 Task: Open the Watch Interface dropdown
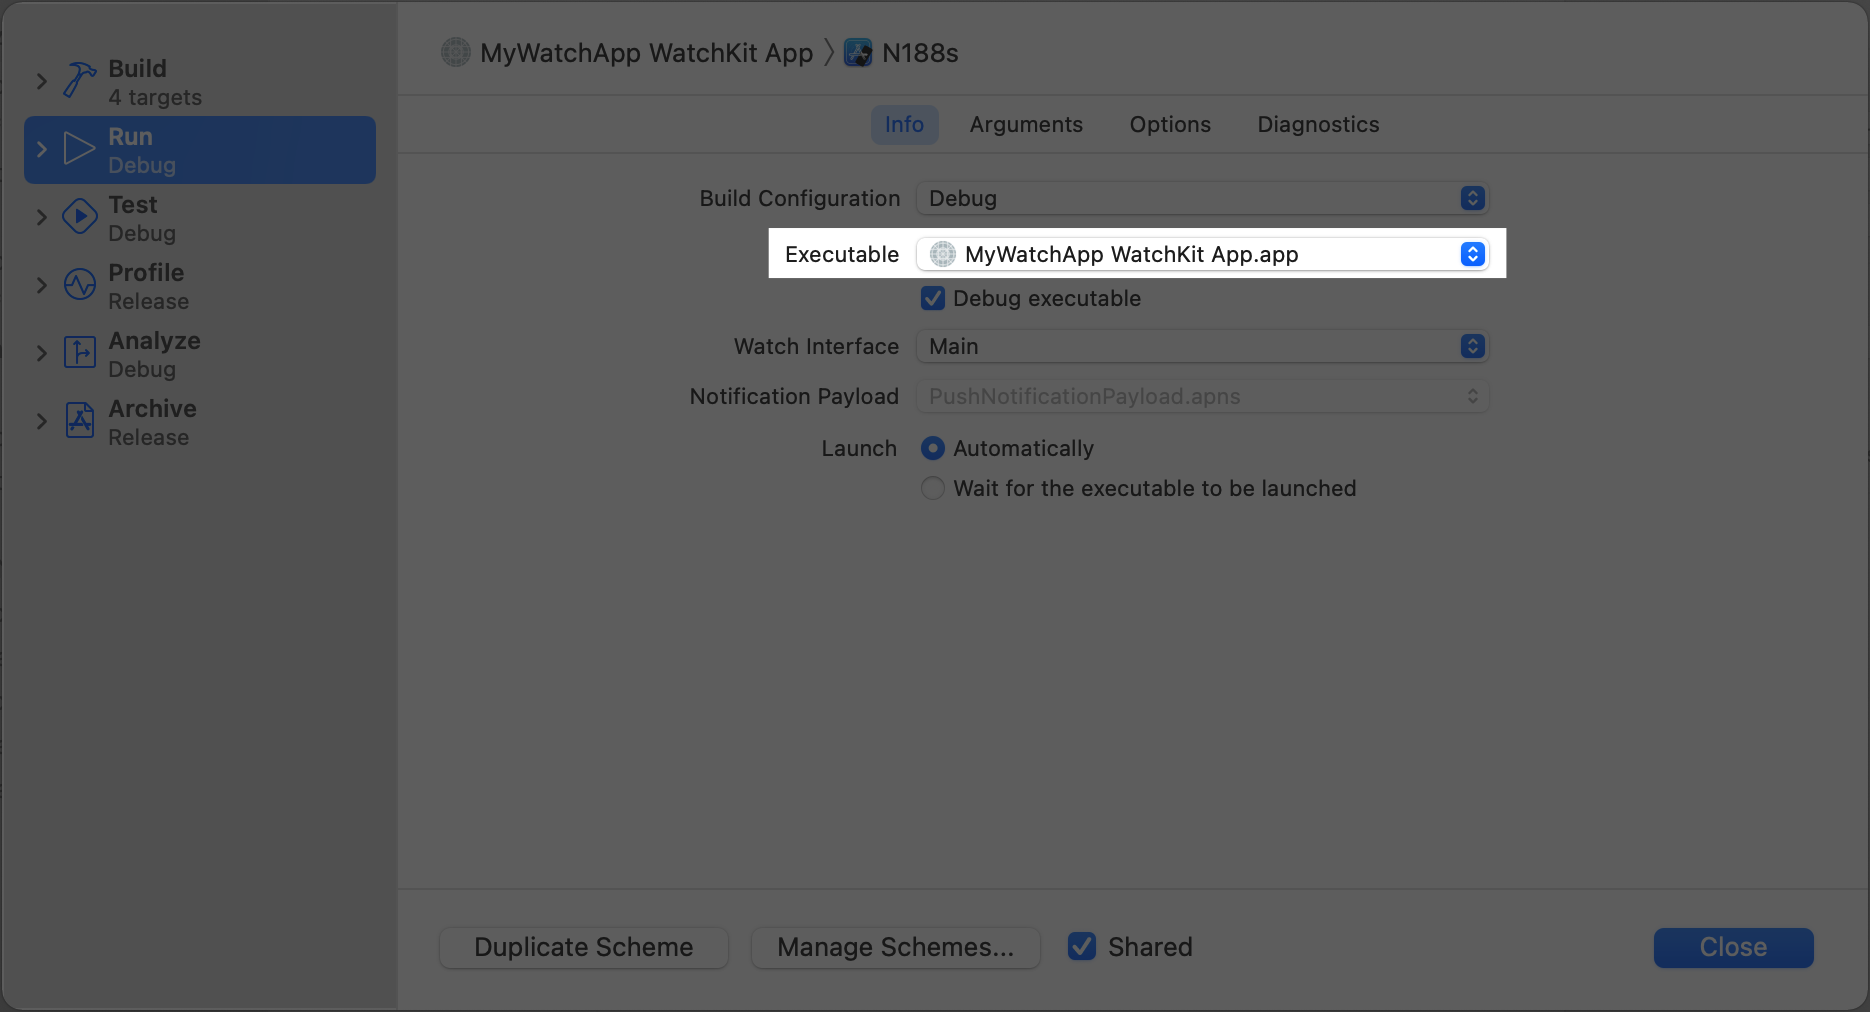(1202, 347)
